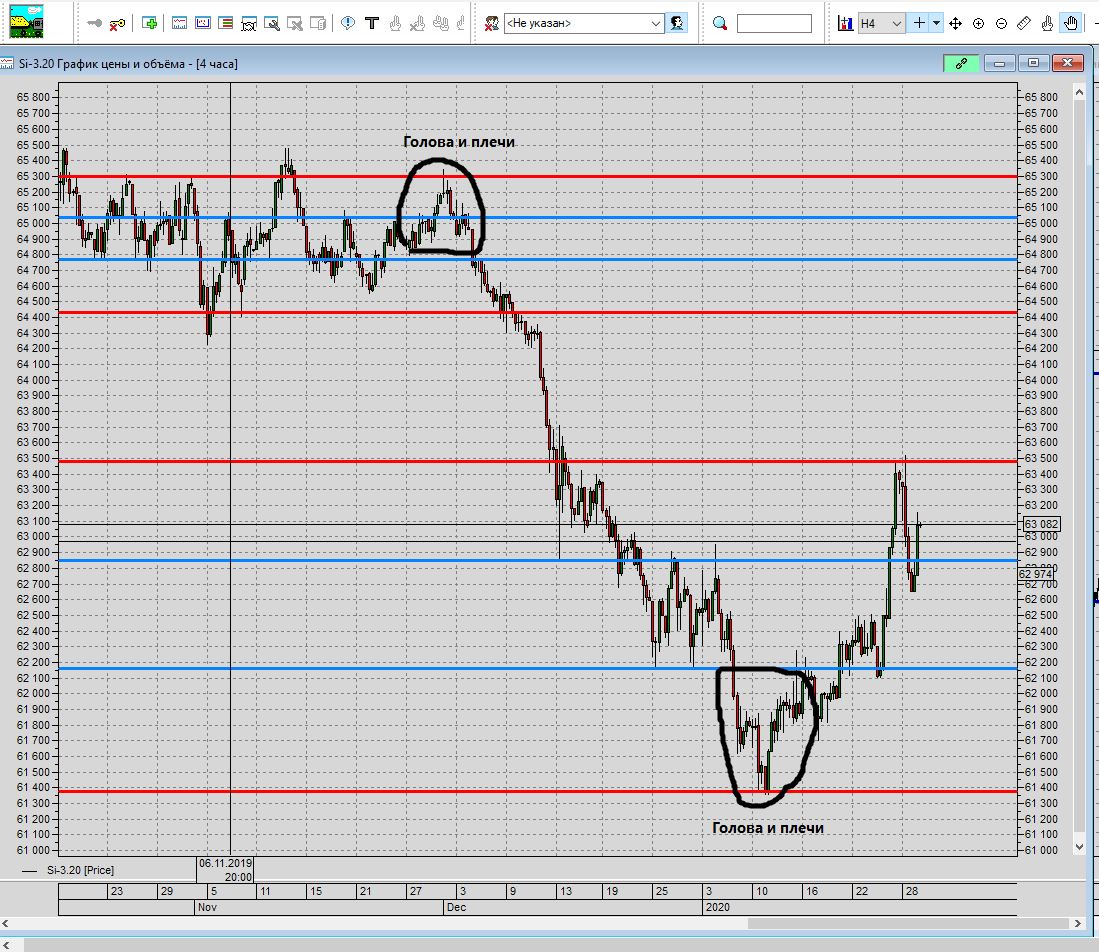The width and height of the screenshot is (1099, 952).
Task: Select the bold T text tool icon
Action: click(372, 23)
